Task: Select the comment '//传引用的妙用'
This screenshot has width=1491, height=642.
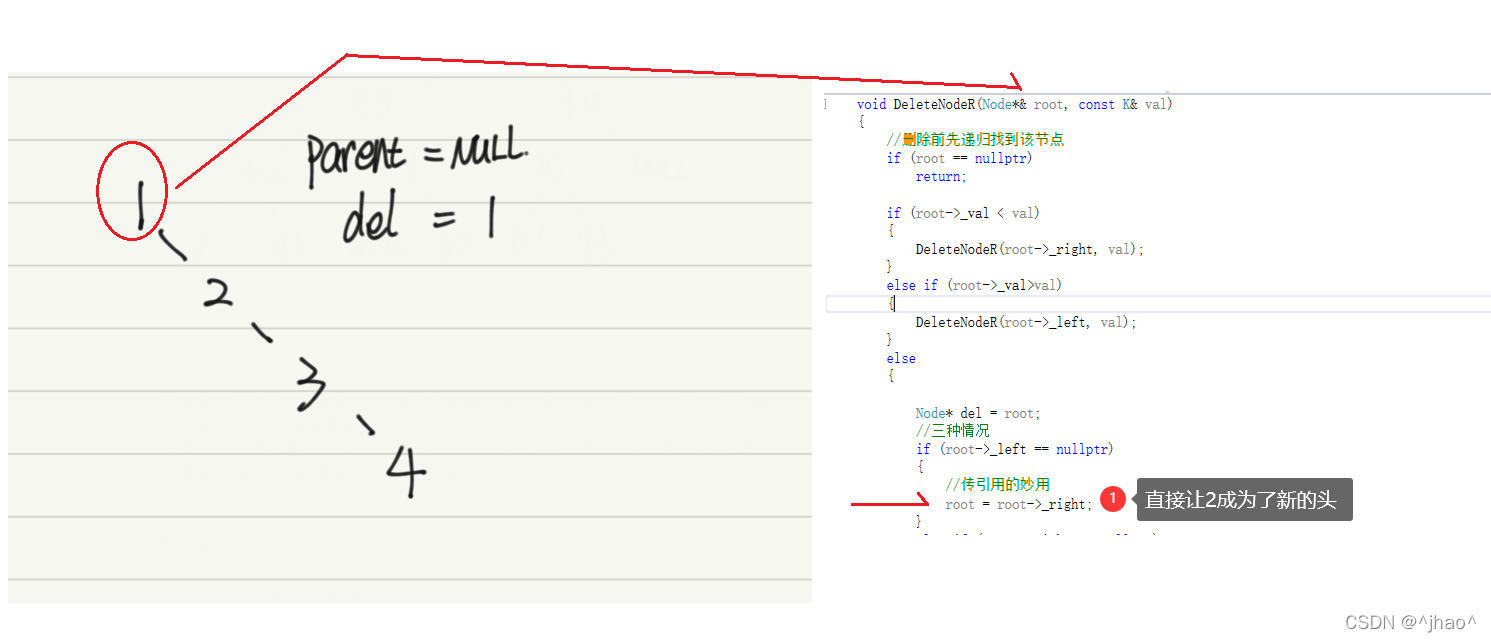Action: [997, 485]
